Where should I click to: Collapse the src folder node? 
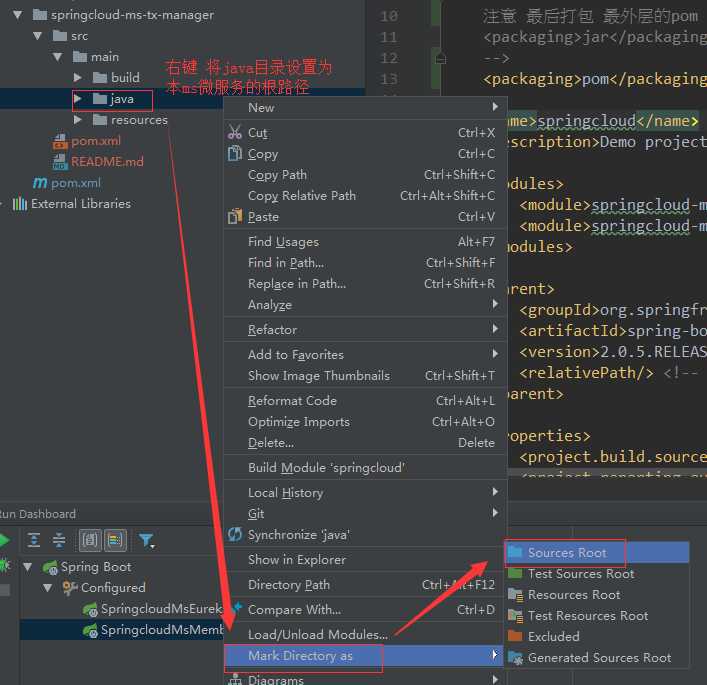click(37, 36)
